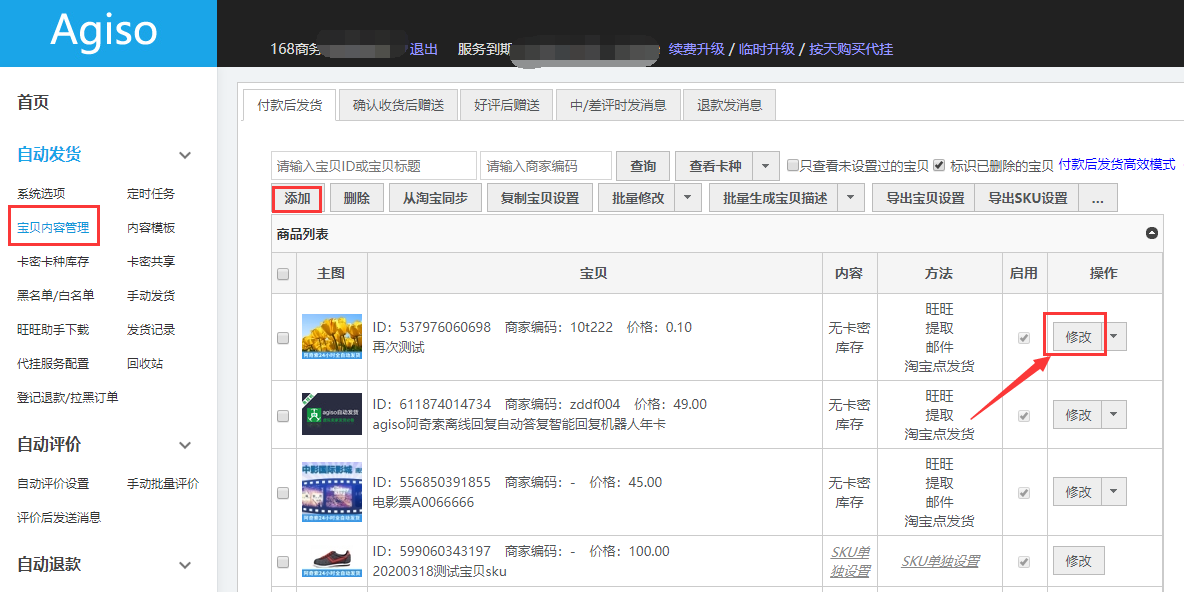This screenshot has width=1184, height=592.
Task: Open 宝贝内容管理 in sidebar
Action: 54,227
